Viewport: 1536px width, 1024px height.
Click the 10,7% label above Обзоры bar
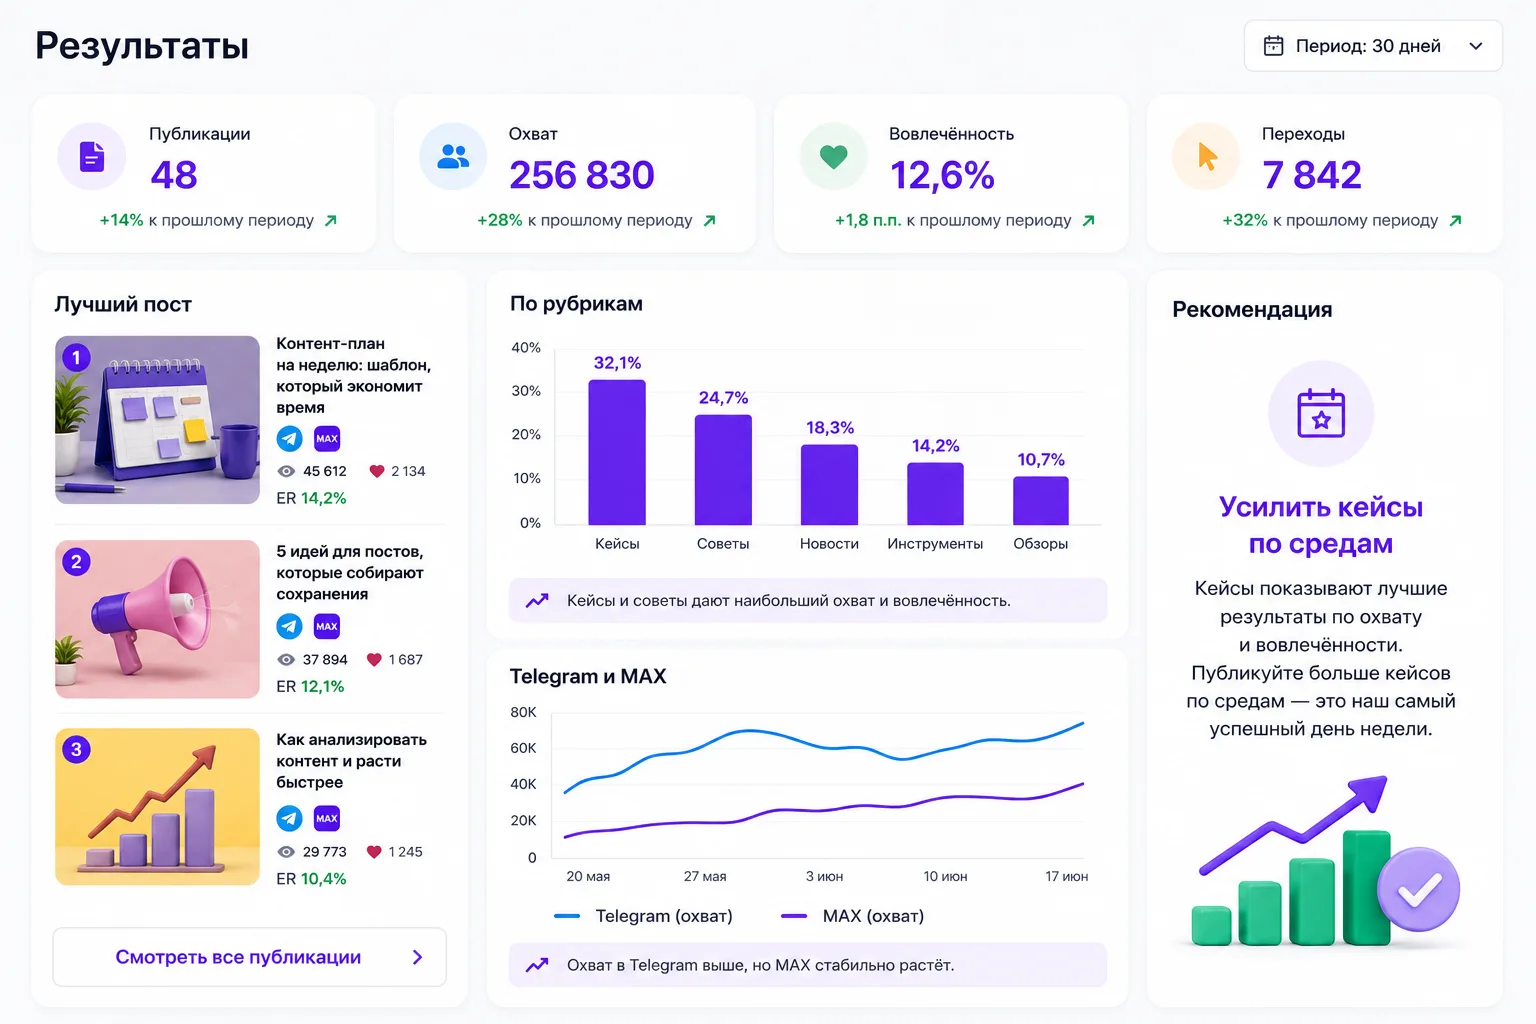1041,460
